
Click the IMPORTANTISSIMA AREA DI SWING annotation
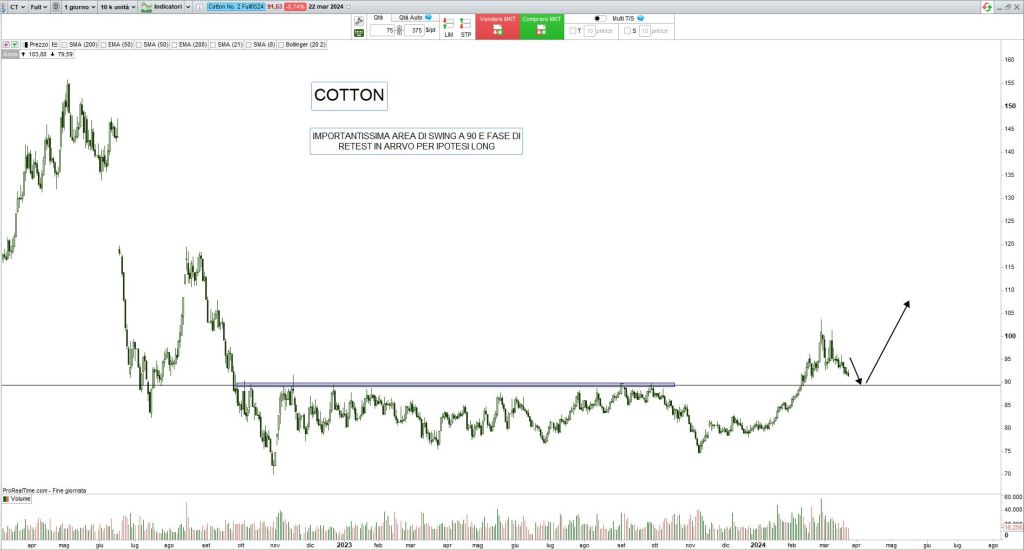(x=416, y=141)
